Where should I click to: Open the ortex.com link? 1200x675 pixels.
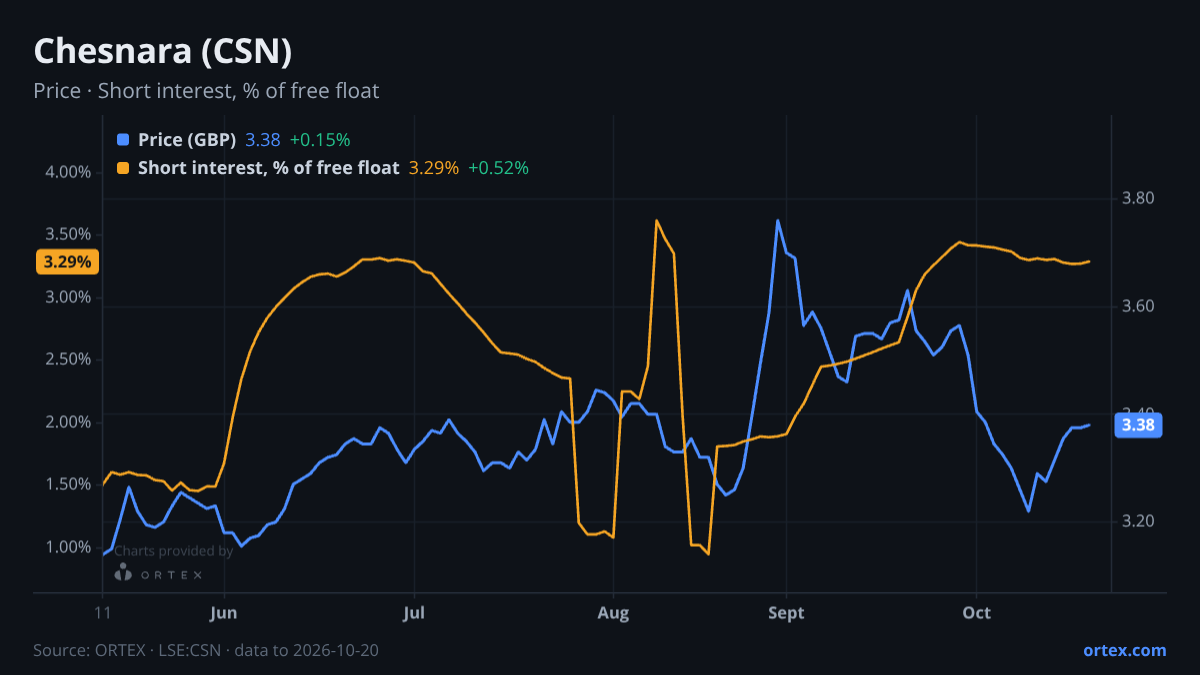tap(1124, 650)
